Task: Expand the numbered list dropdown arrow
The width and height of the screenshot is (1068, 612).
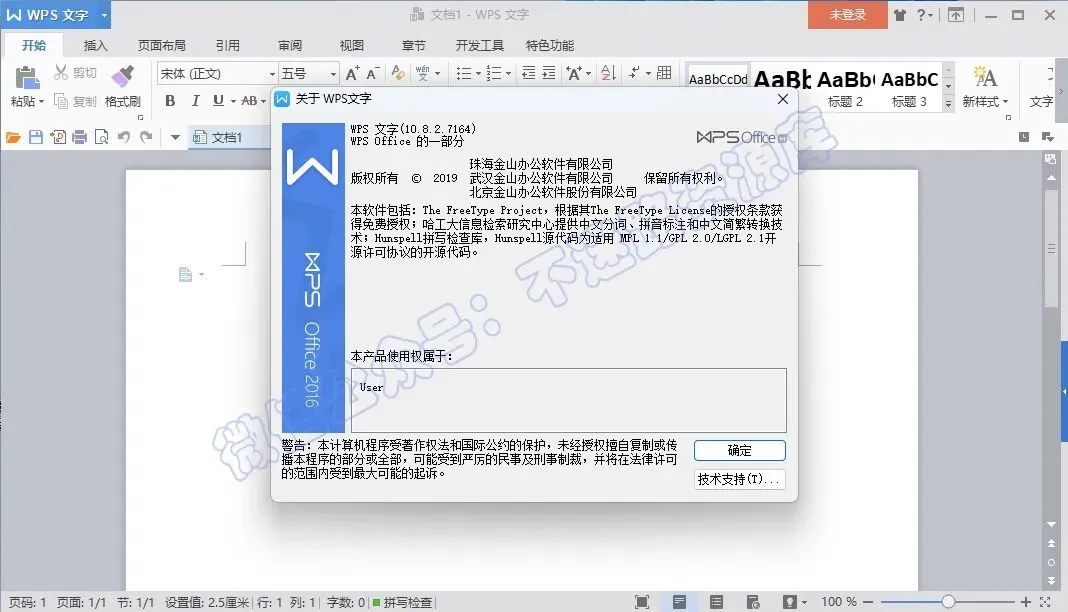Action: pos(508,74)
